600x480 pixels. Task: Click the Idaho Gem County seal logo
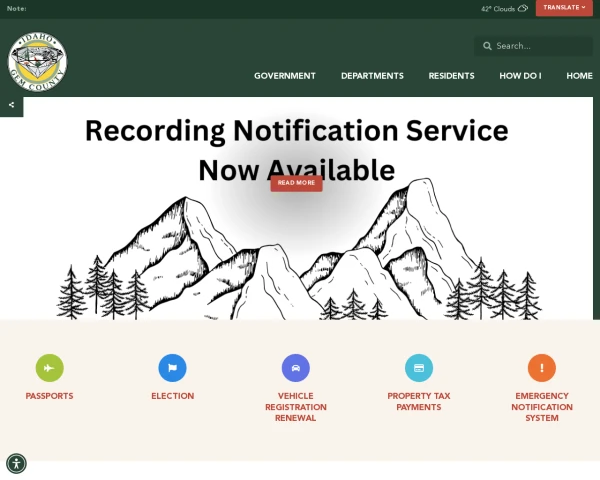[x=38, y=62]
